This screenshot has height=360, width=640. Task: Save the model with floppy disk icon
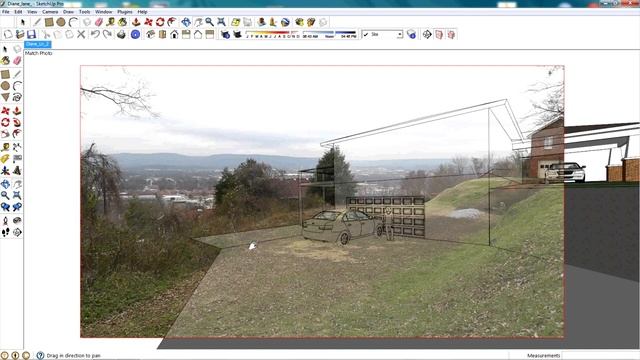[x=31, y=34]
